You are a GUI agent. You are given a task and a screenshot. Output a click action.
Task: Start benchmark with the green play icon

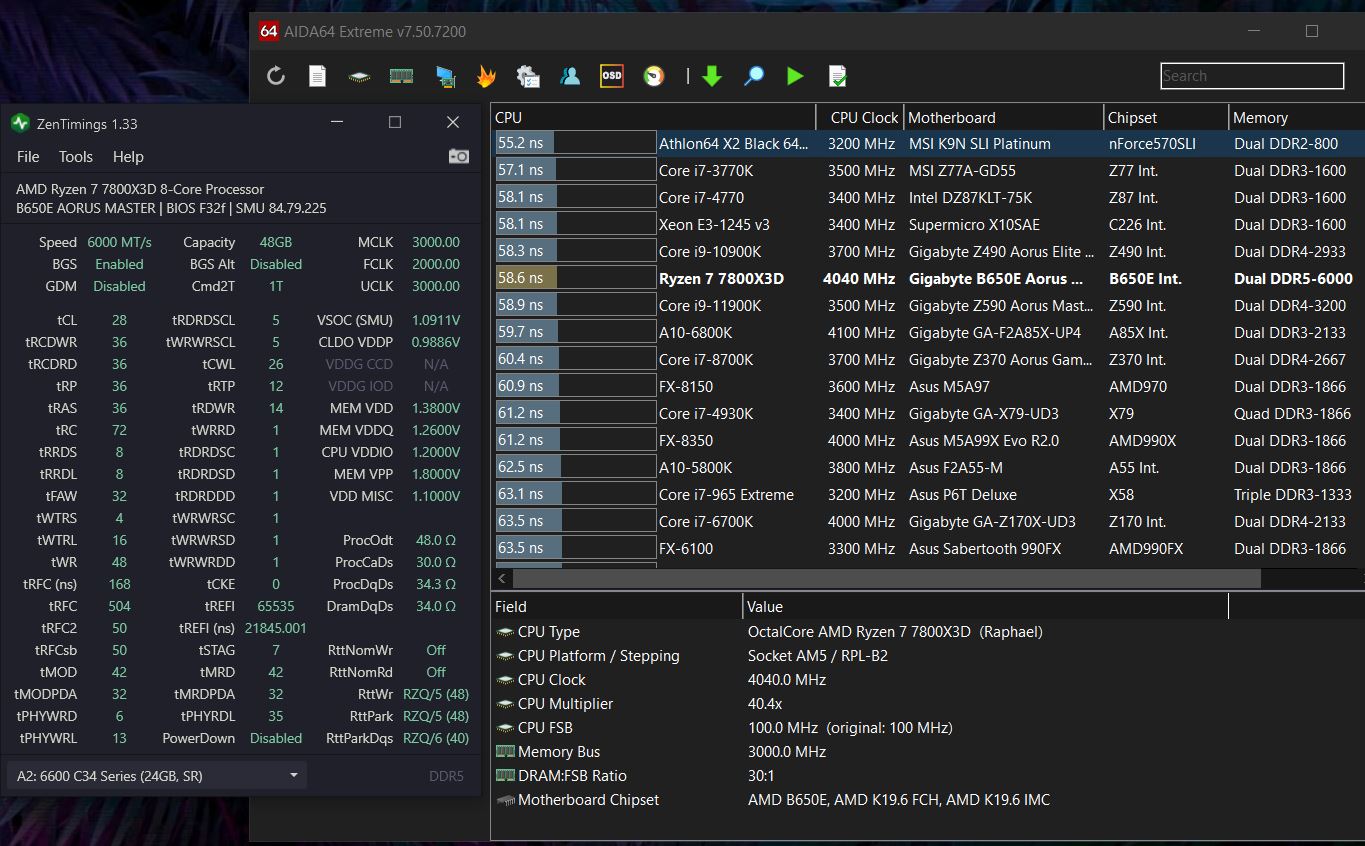[x=795, y=76]
